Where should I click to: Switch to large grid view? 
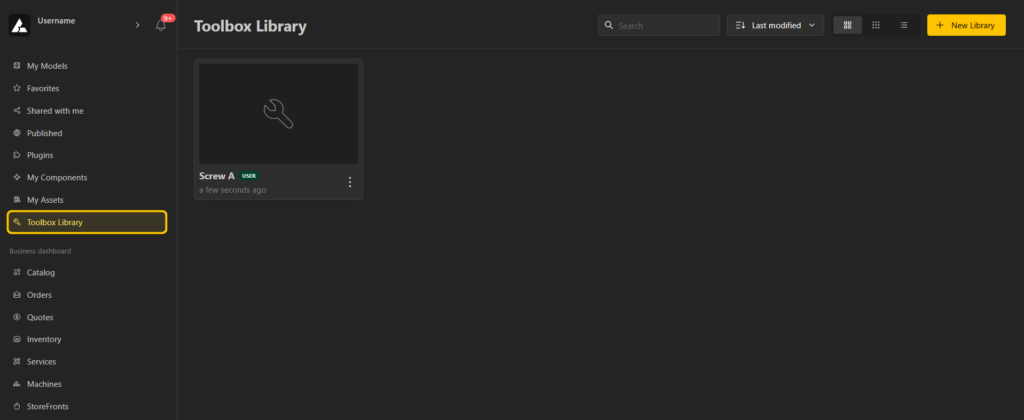pyautogui.click(x=848, y=25)
